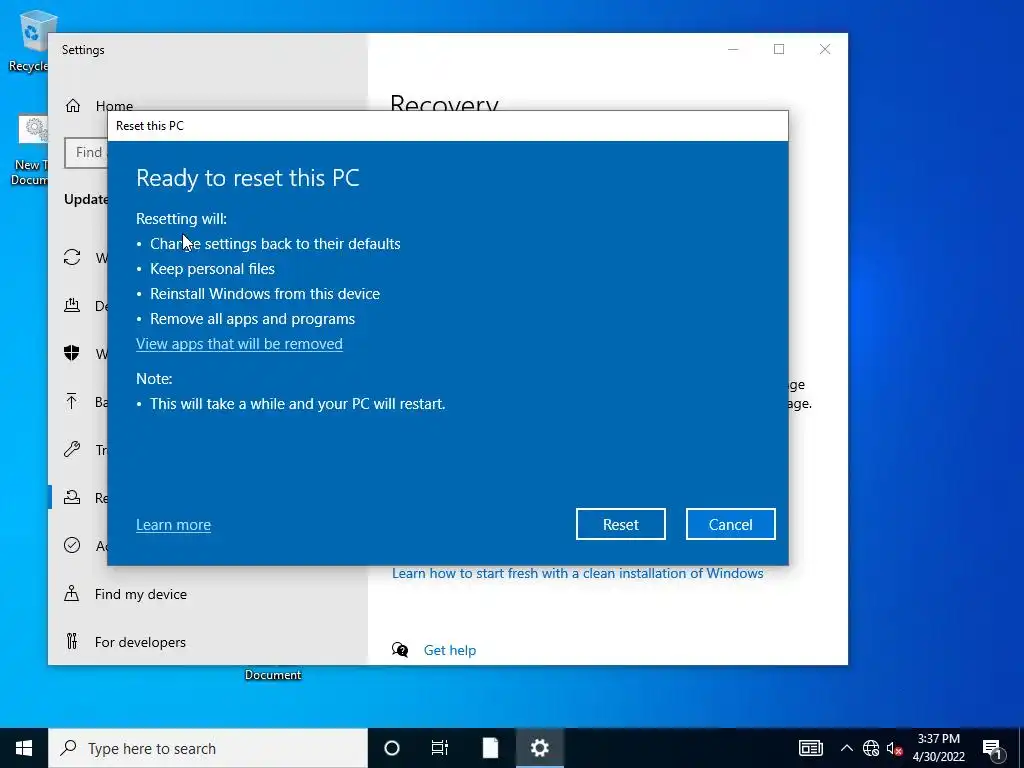This screenshot has height=768, width=1024.
Task: Open Cortana from the taskbar
Action: [392, 748]
